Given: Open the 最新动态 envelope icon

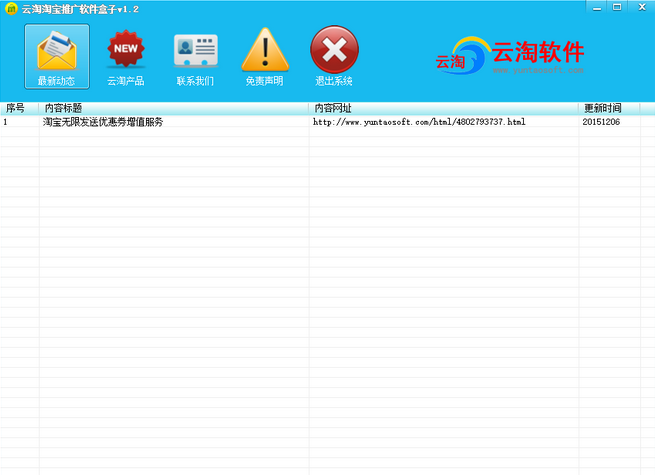Looking at the screenshot, I should tap(57, 56).
